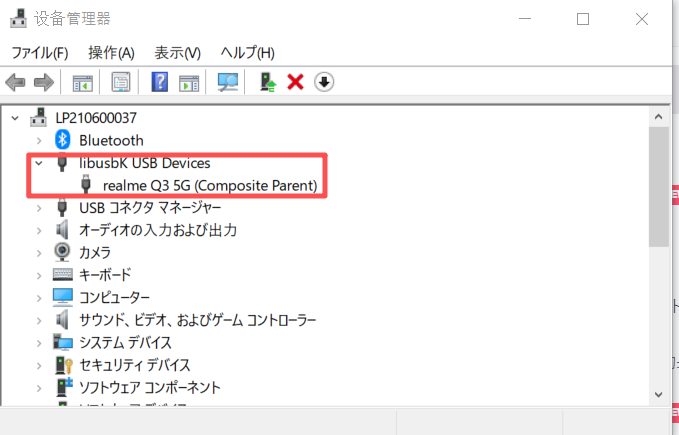Select the ソフトウェア コンポーネント tree item

pyautogui.click(x=150, y=388)
